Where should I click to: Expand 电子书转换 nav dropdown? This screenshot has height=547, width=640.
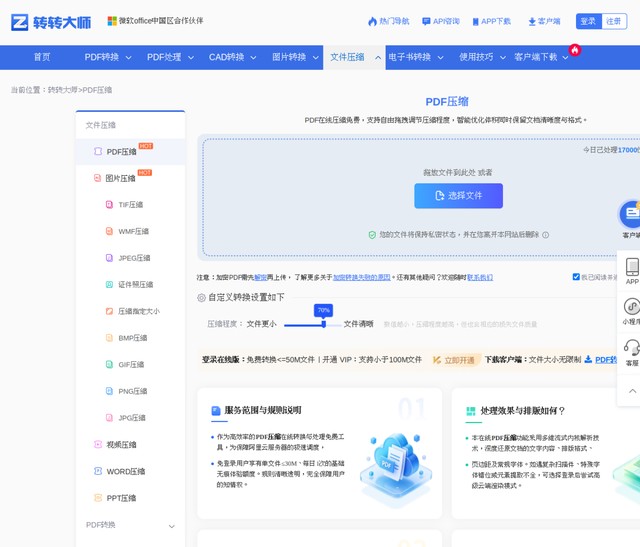tap(440, 58)
